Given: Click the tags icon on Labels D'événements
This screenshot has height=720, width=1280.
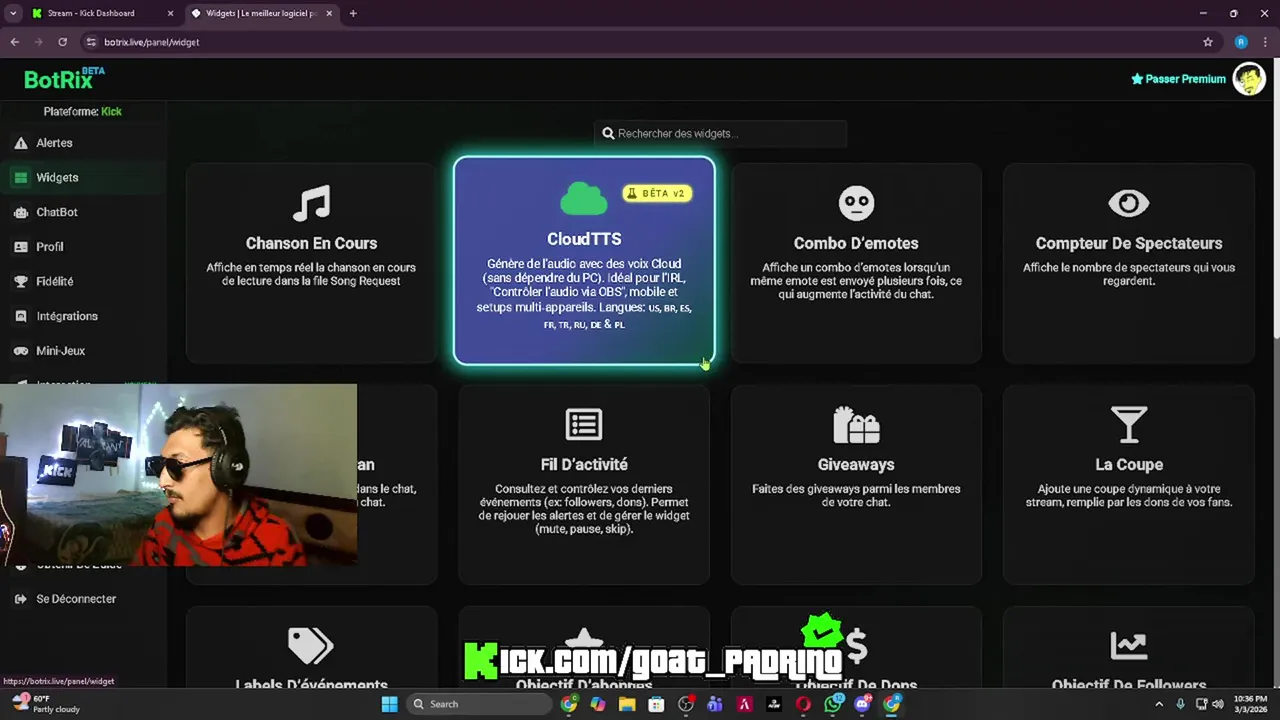Looking at the screenshot, I should tap(311, 646).
